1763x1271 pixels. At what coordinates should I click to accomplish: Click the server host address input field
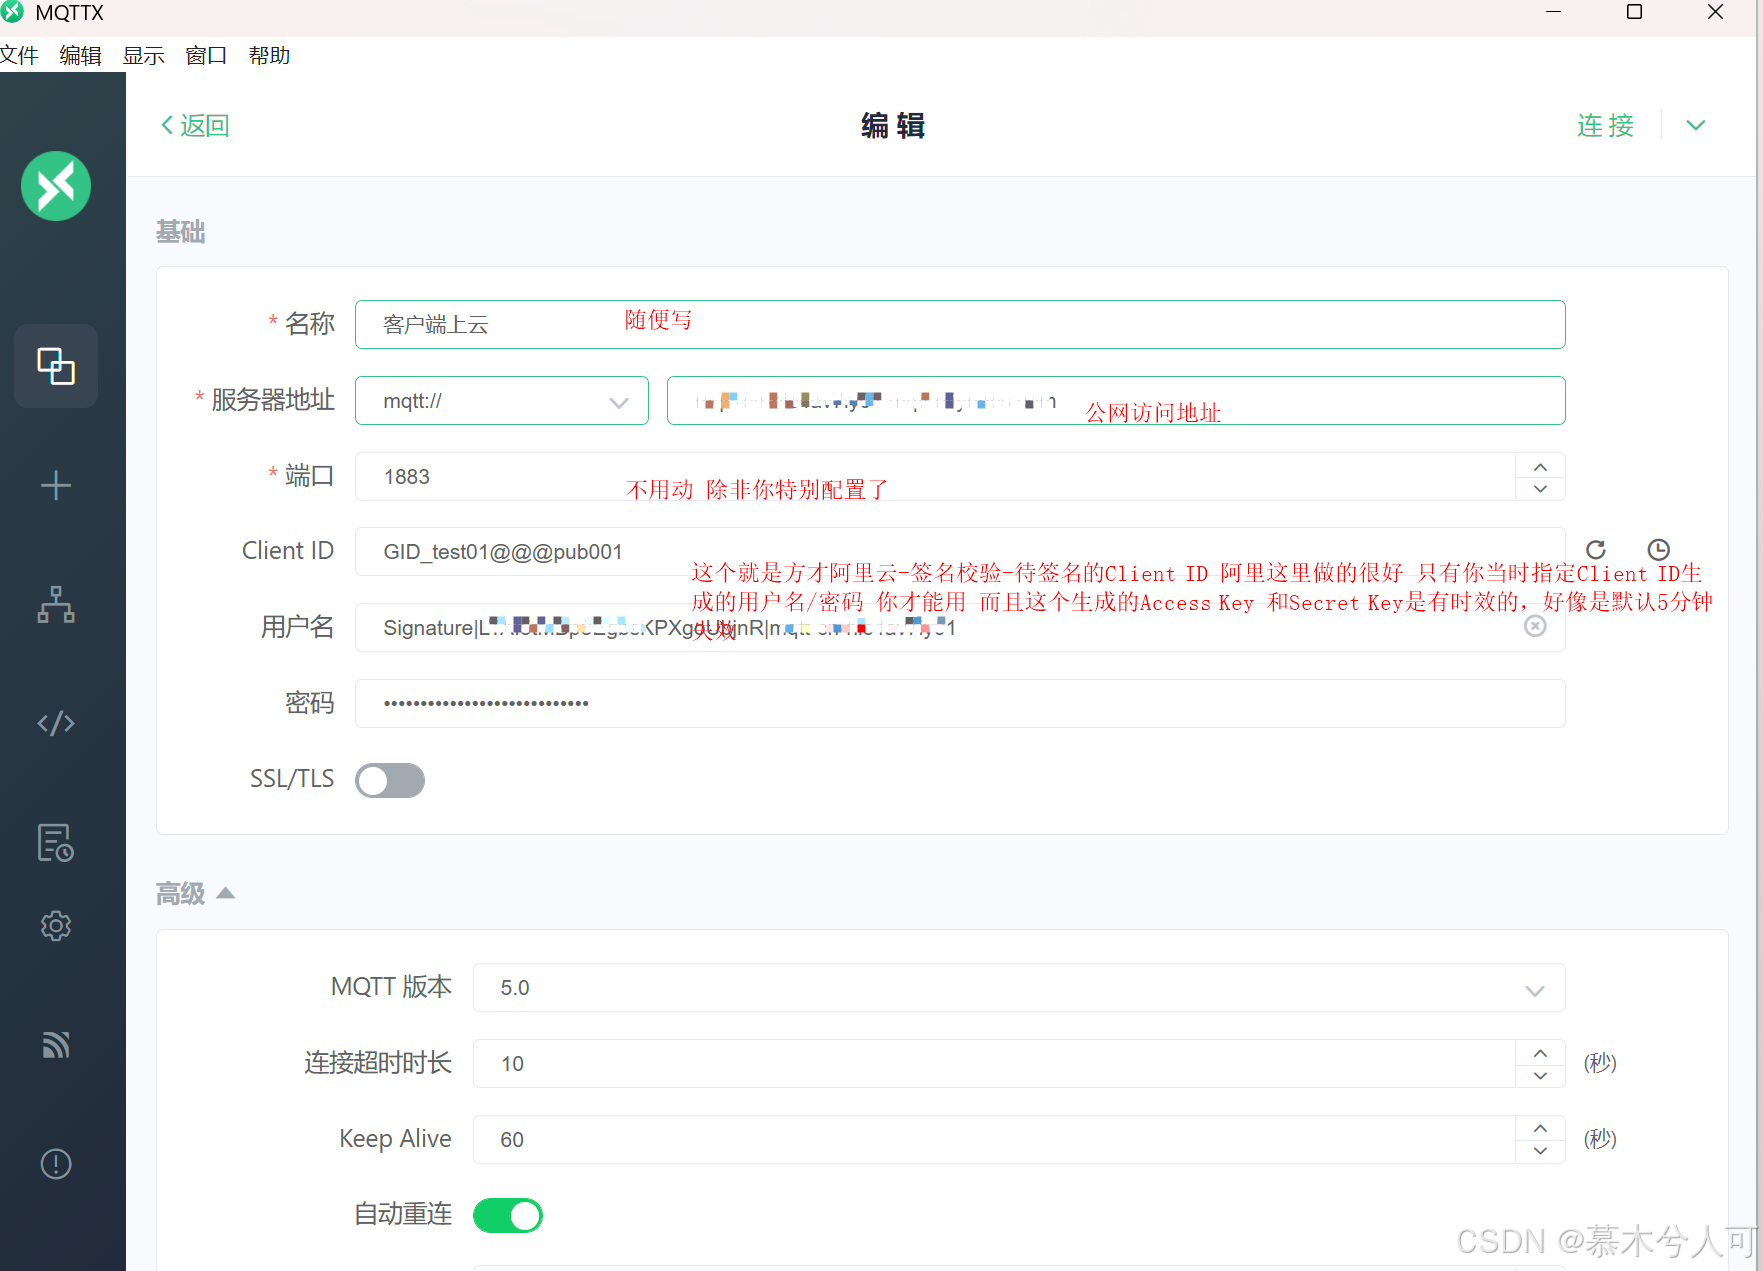click(x=1116, y=401)
